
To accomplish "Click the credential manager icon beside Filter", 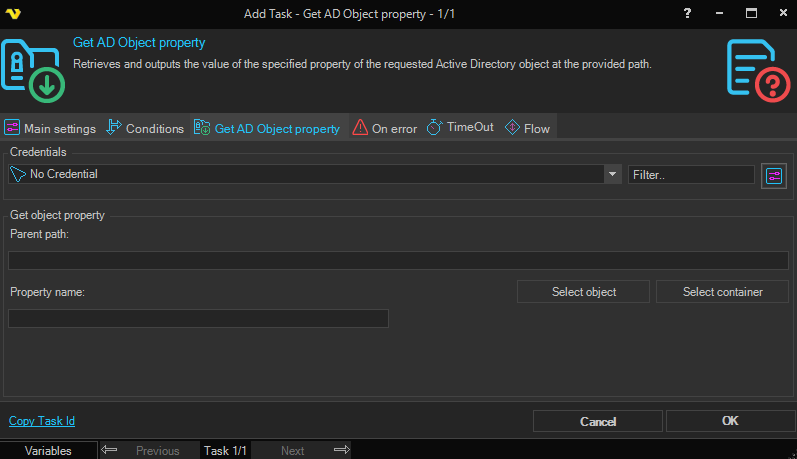I will coord(774,175).
